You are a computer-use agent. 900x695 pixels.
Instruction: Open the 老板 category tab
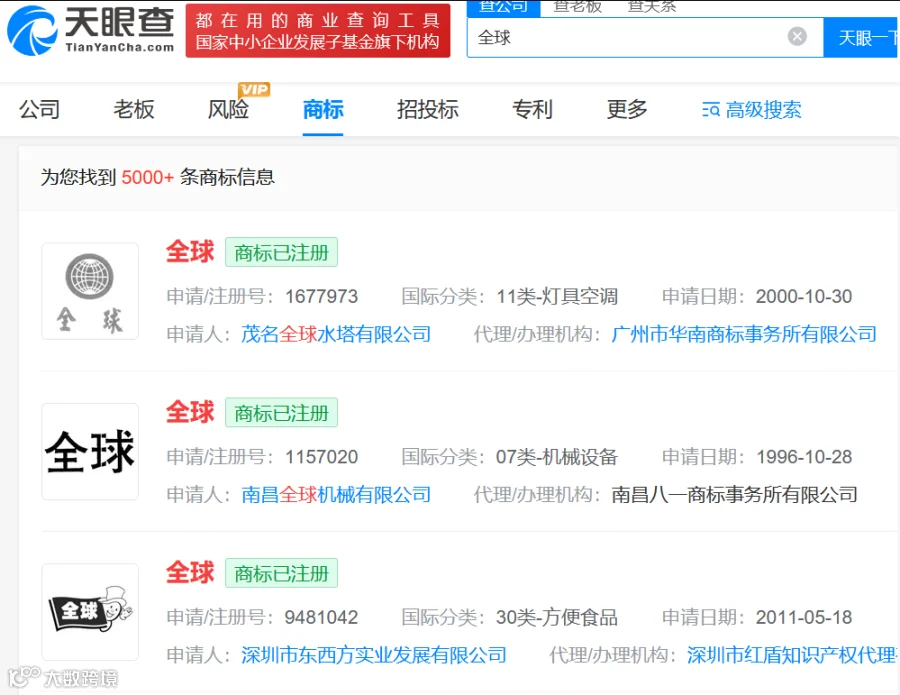(x=134, y=109)
